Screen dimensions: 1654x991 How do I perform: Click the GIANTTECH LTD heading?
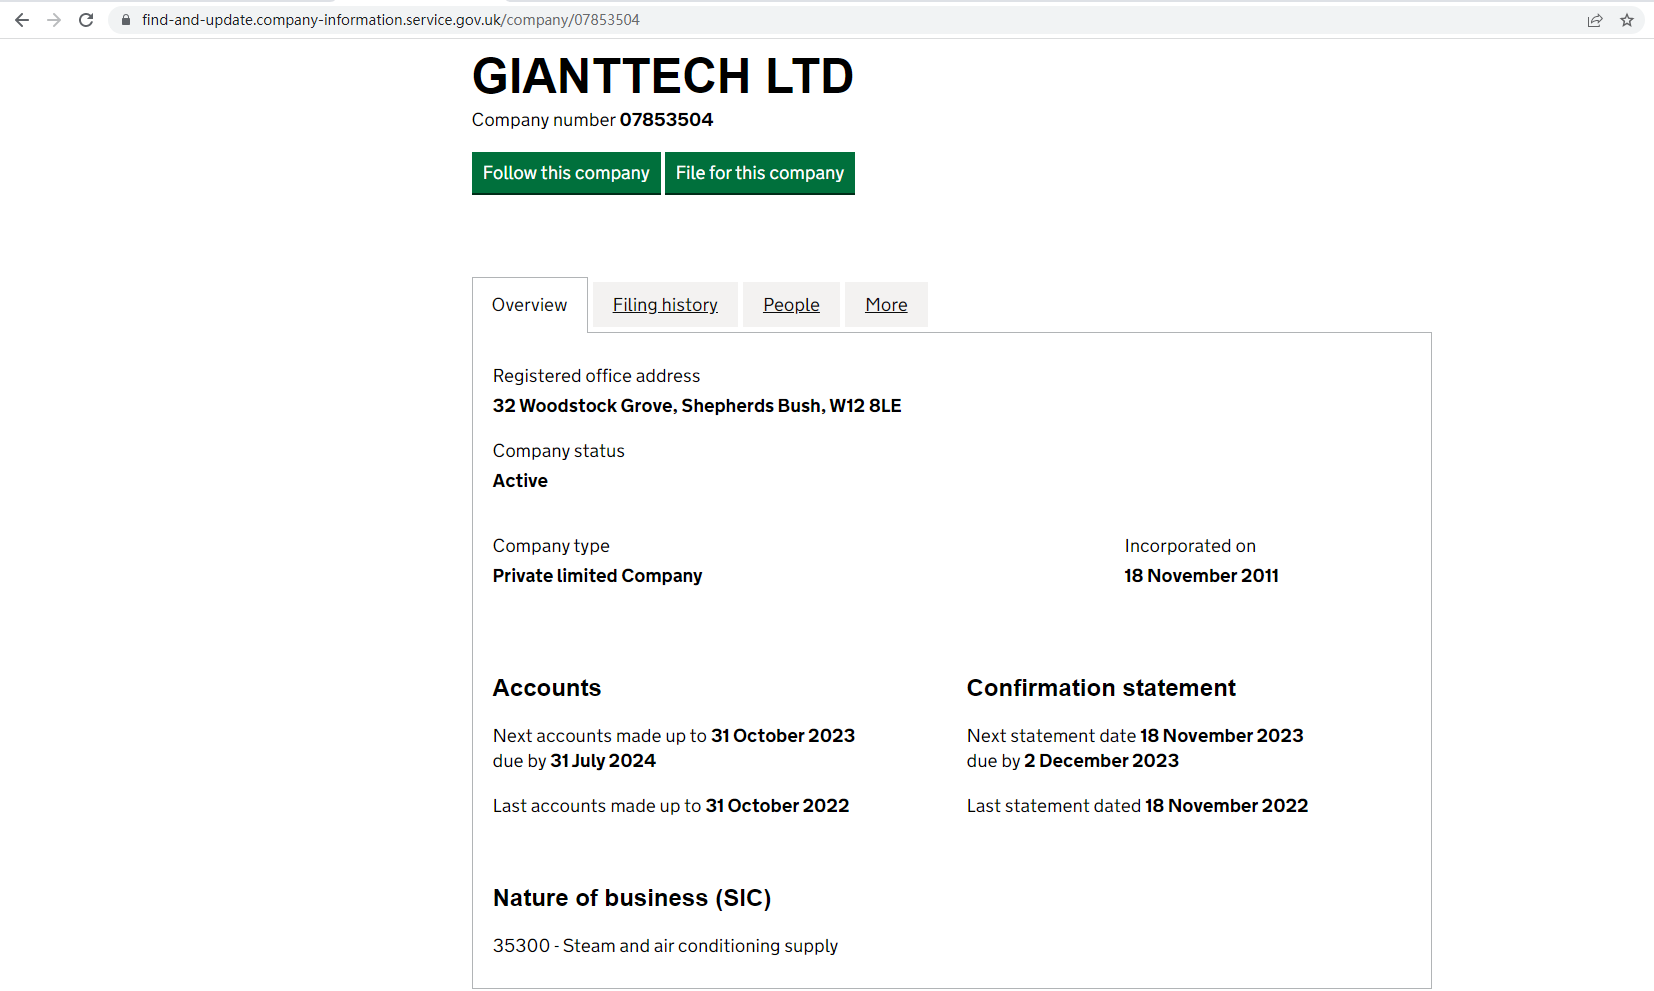[x=662, y=76]
